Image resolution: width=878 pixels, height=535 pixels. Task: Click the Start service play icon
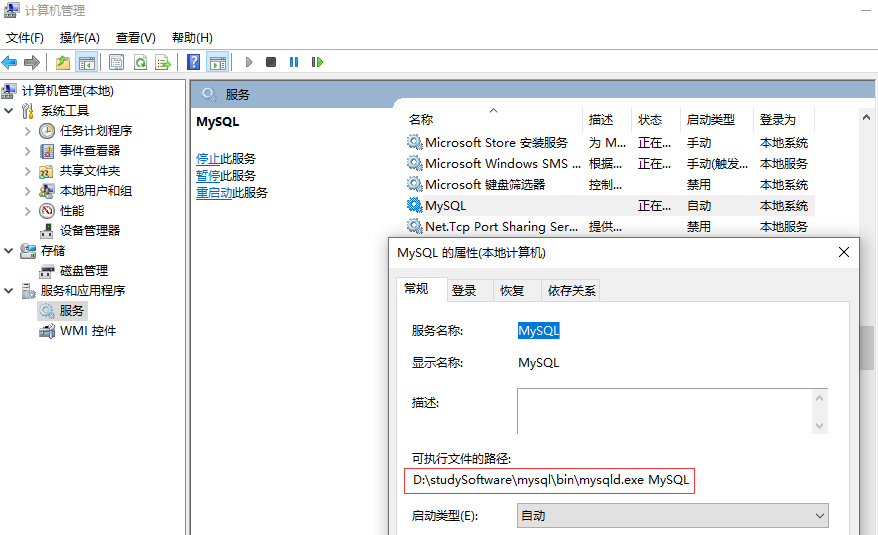pos(249,62)
